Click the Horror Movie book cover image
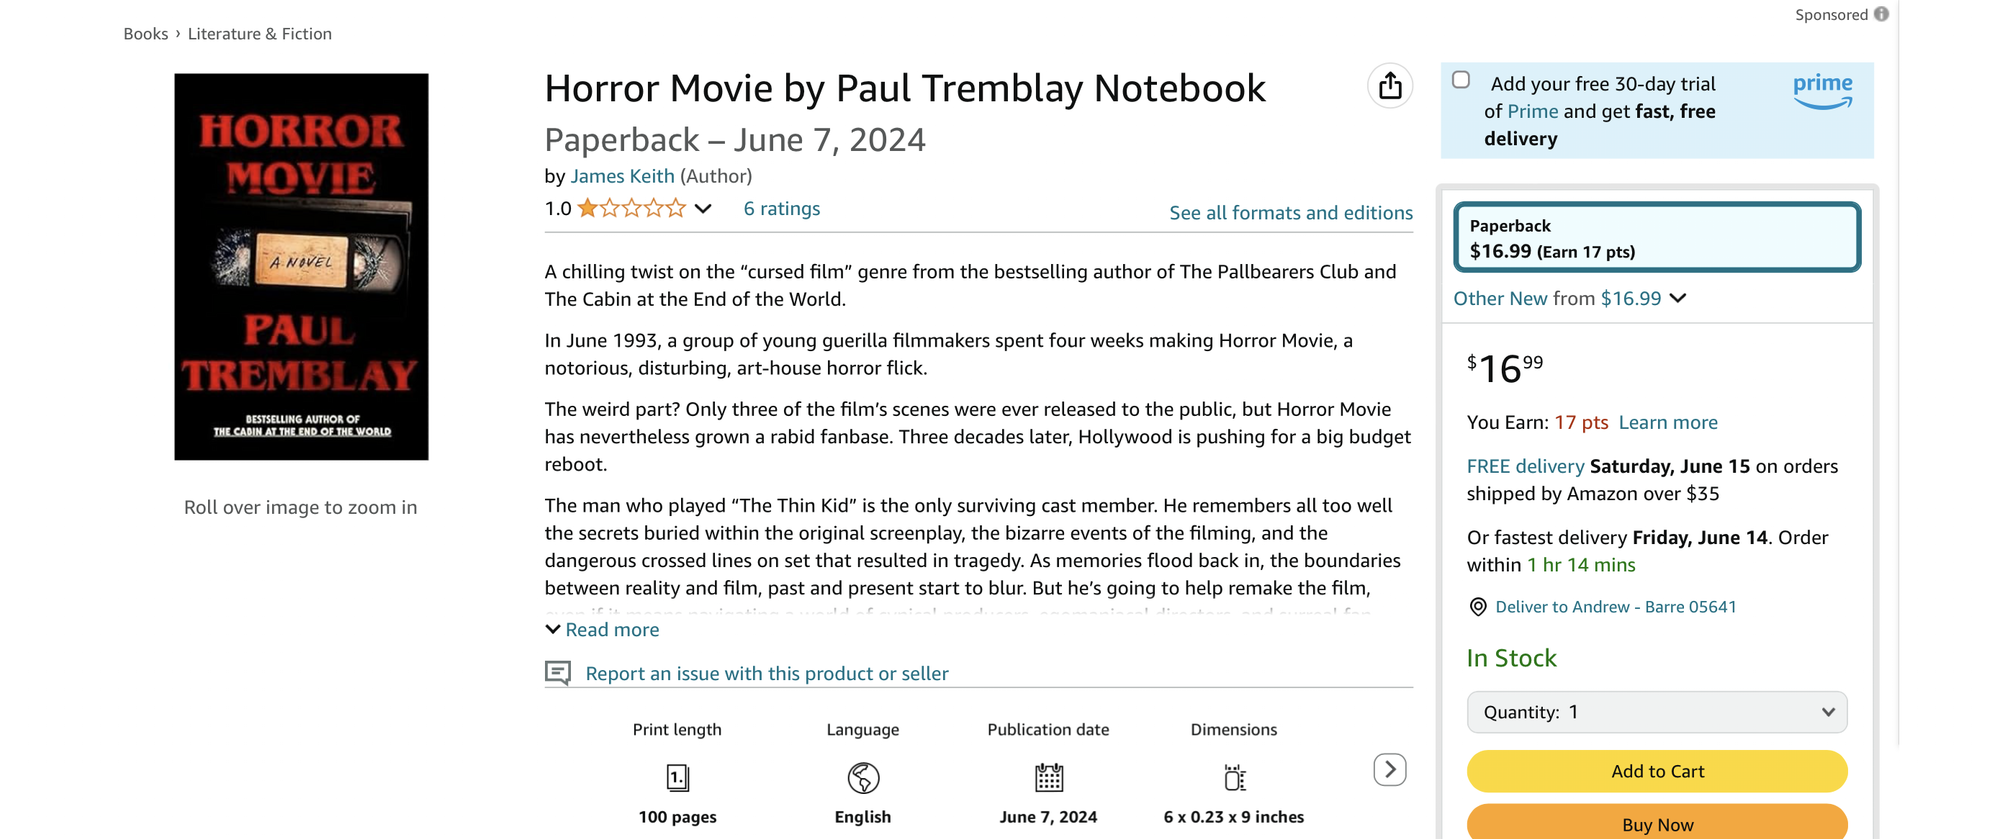Image resolution: width=2000 pixels, height=839 pixels. [301, 266]
